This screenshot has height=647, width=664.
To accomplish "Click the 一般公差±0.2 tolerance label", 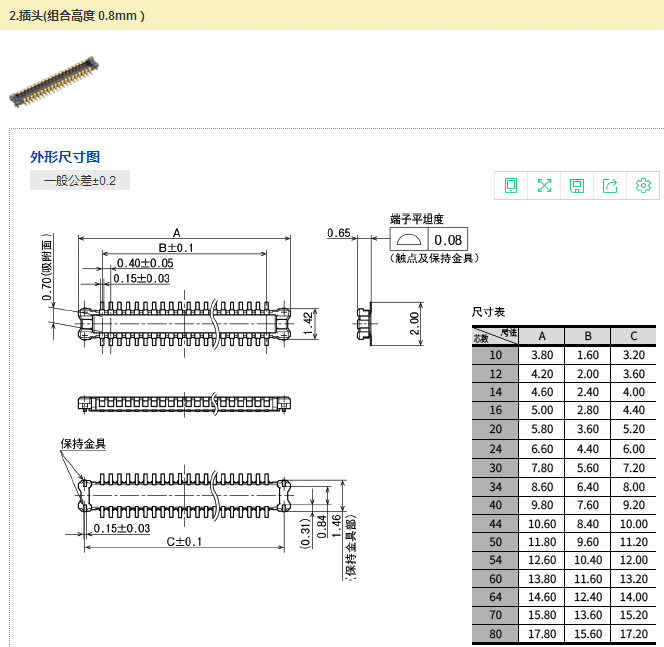I will [80, 181].
